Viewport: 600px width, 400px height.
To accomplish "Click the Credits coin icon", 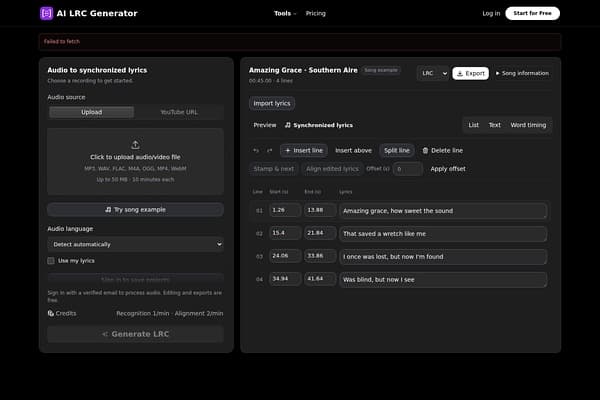I will (51, 313).
